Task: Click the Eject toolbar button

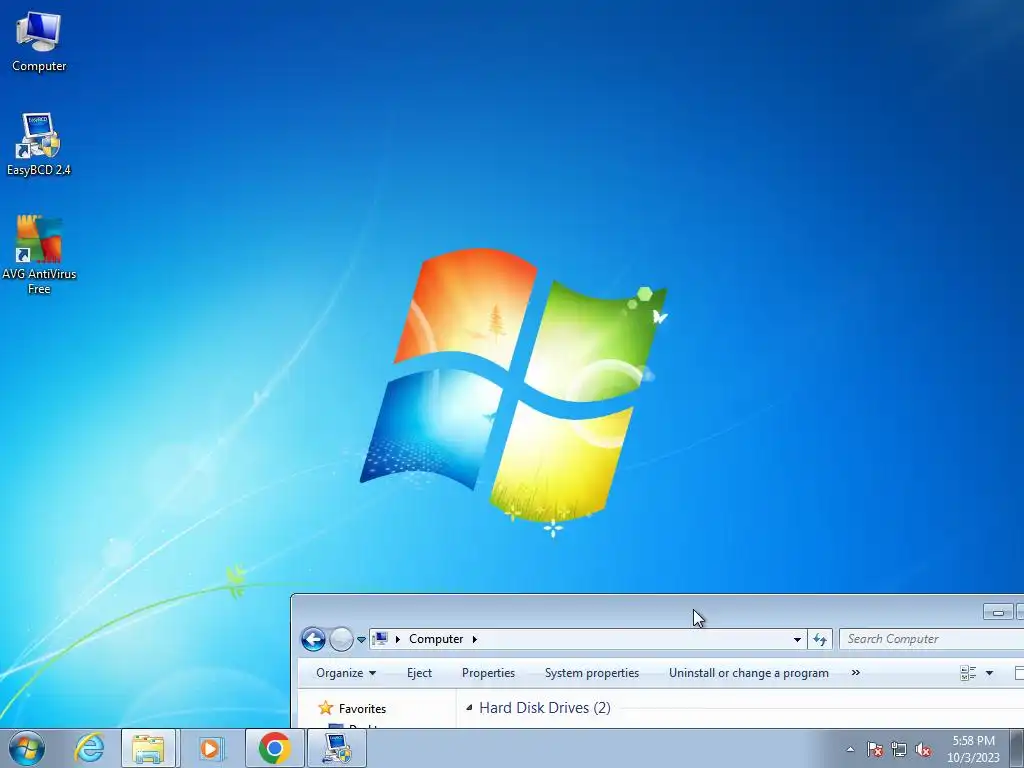Action: pos(419,673)
